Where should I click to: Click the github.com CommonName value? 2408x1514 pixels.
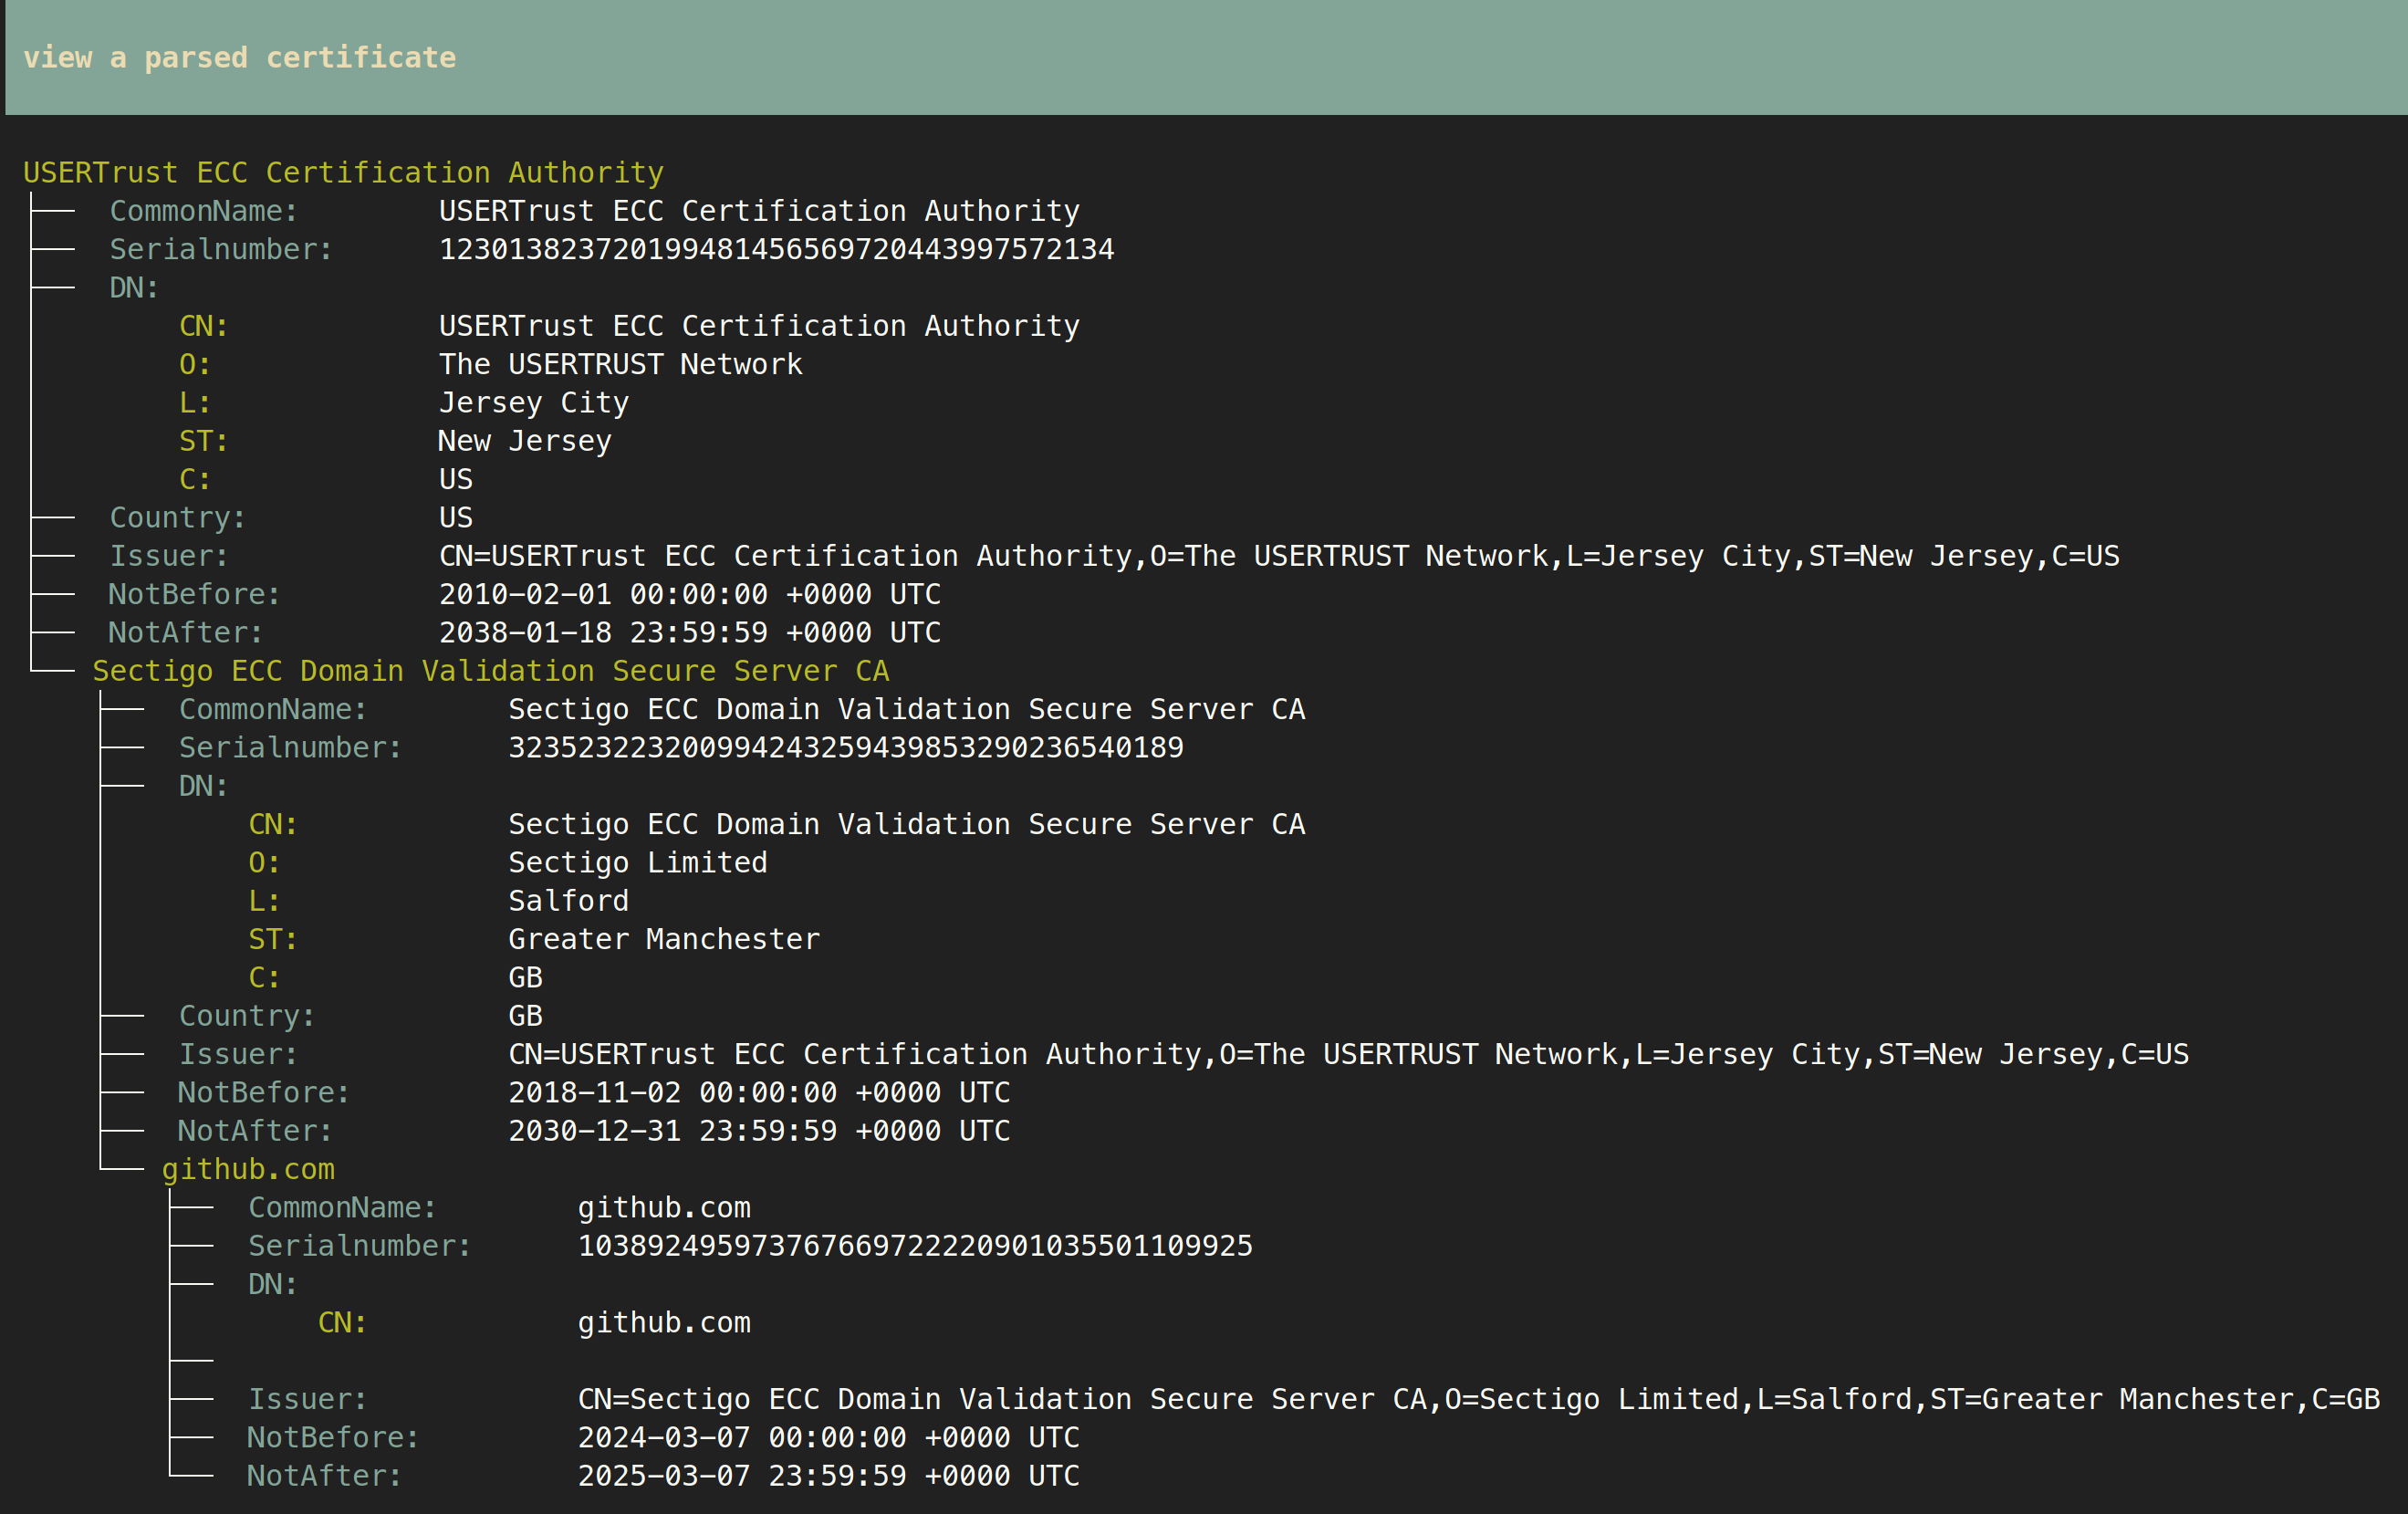[x=663, y=1208]
